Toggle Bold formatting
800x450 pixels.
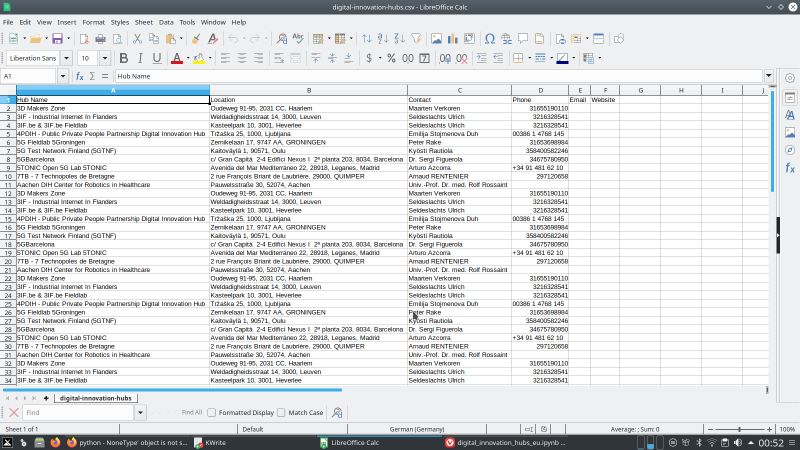point(123,58)
